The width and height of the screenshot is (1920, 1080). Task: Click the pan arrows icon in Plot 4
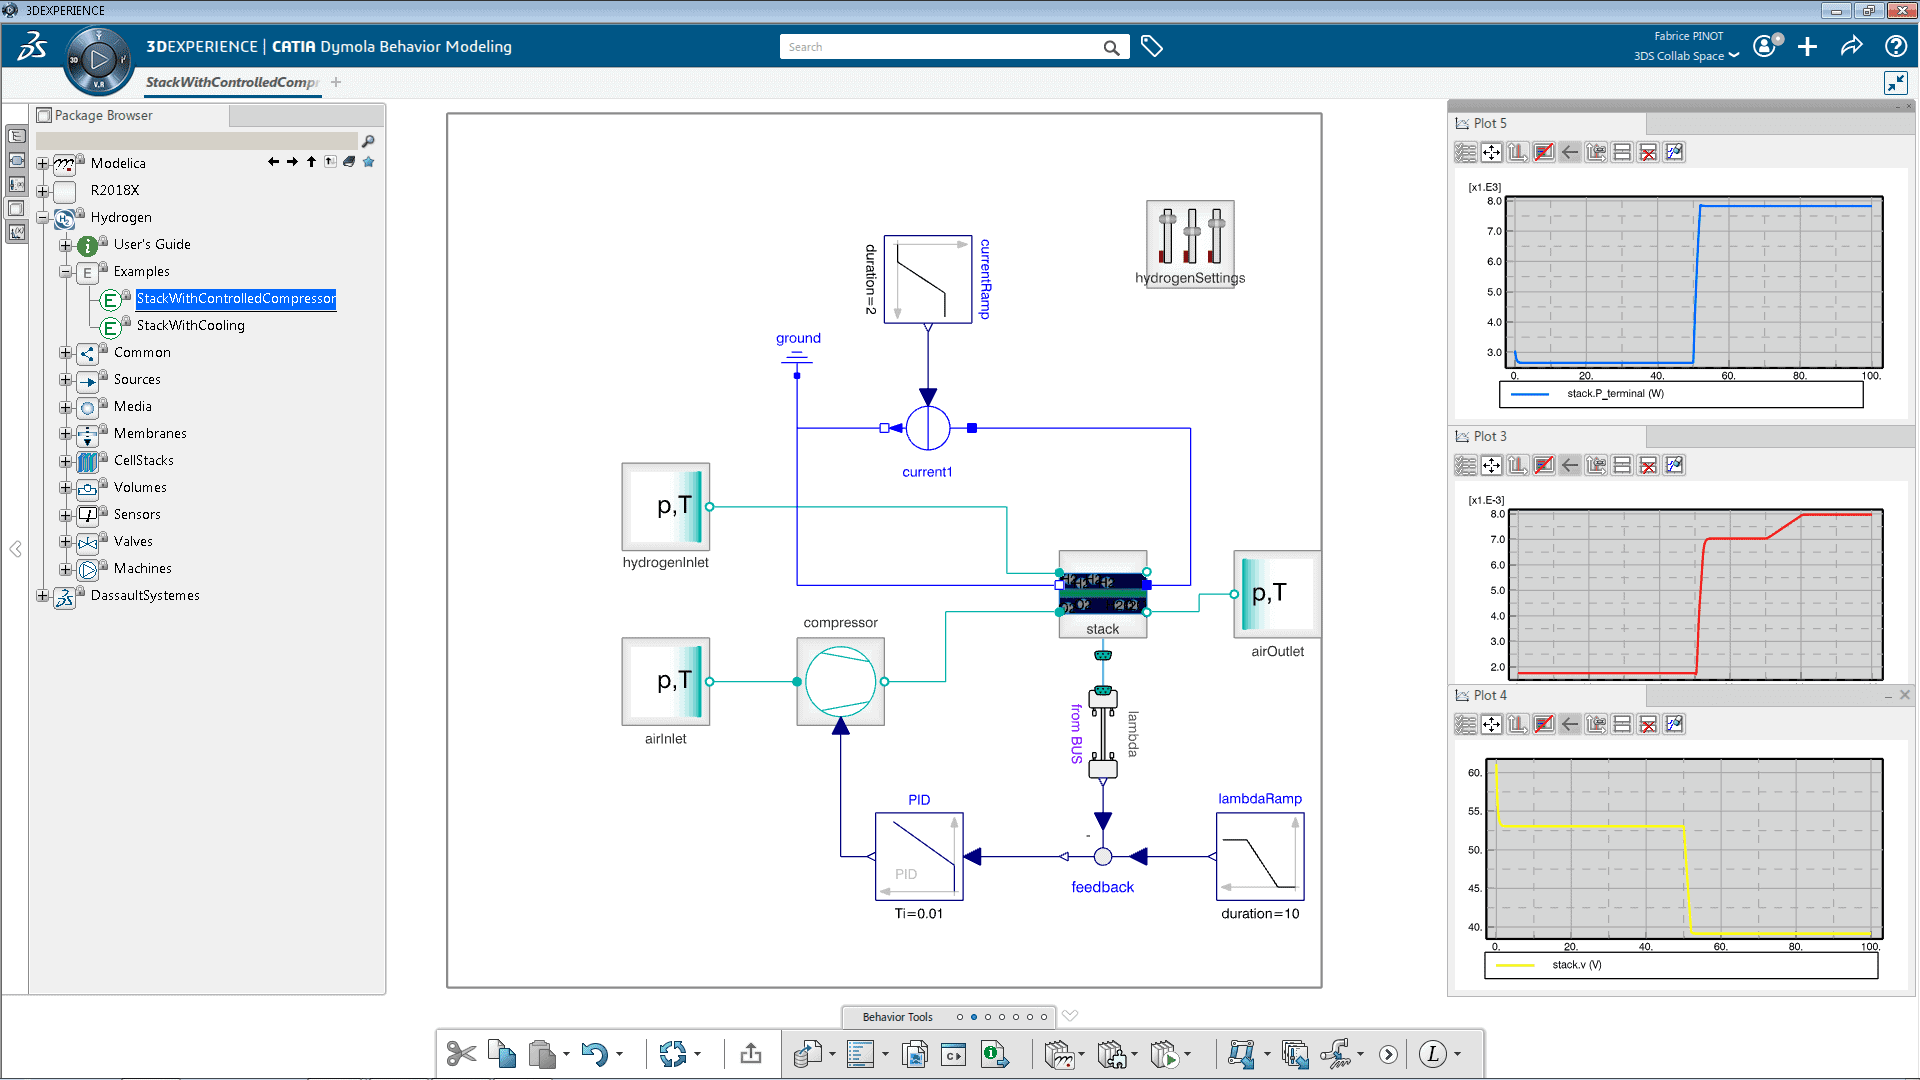pos(1491,724)
